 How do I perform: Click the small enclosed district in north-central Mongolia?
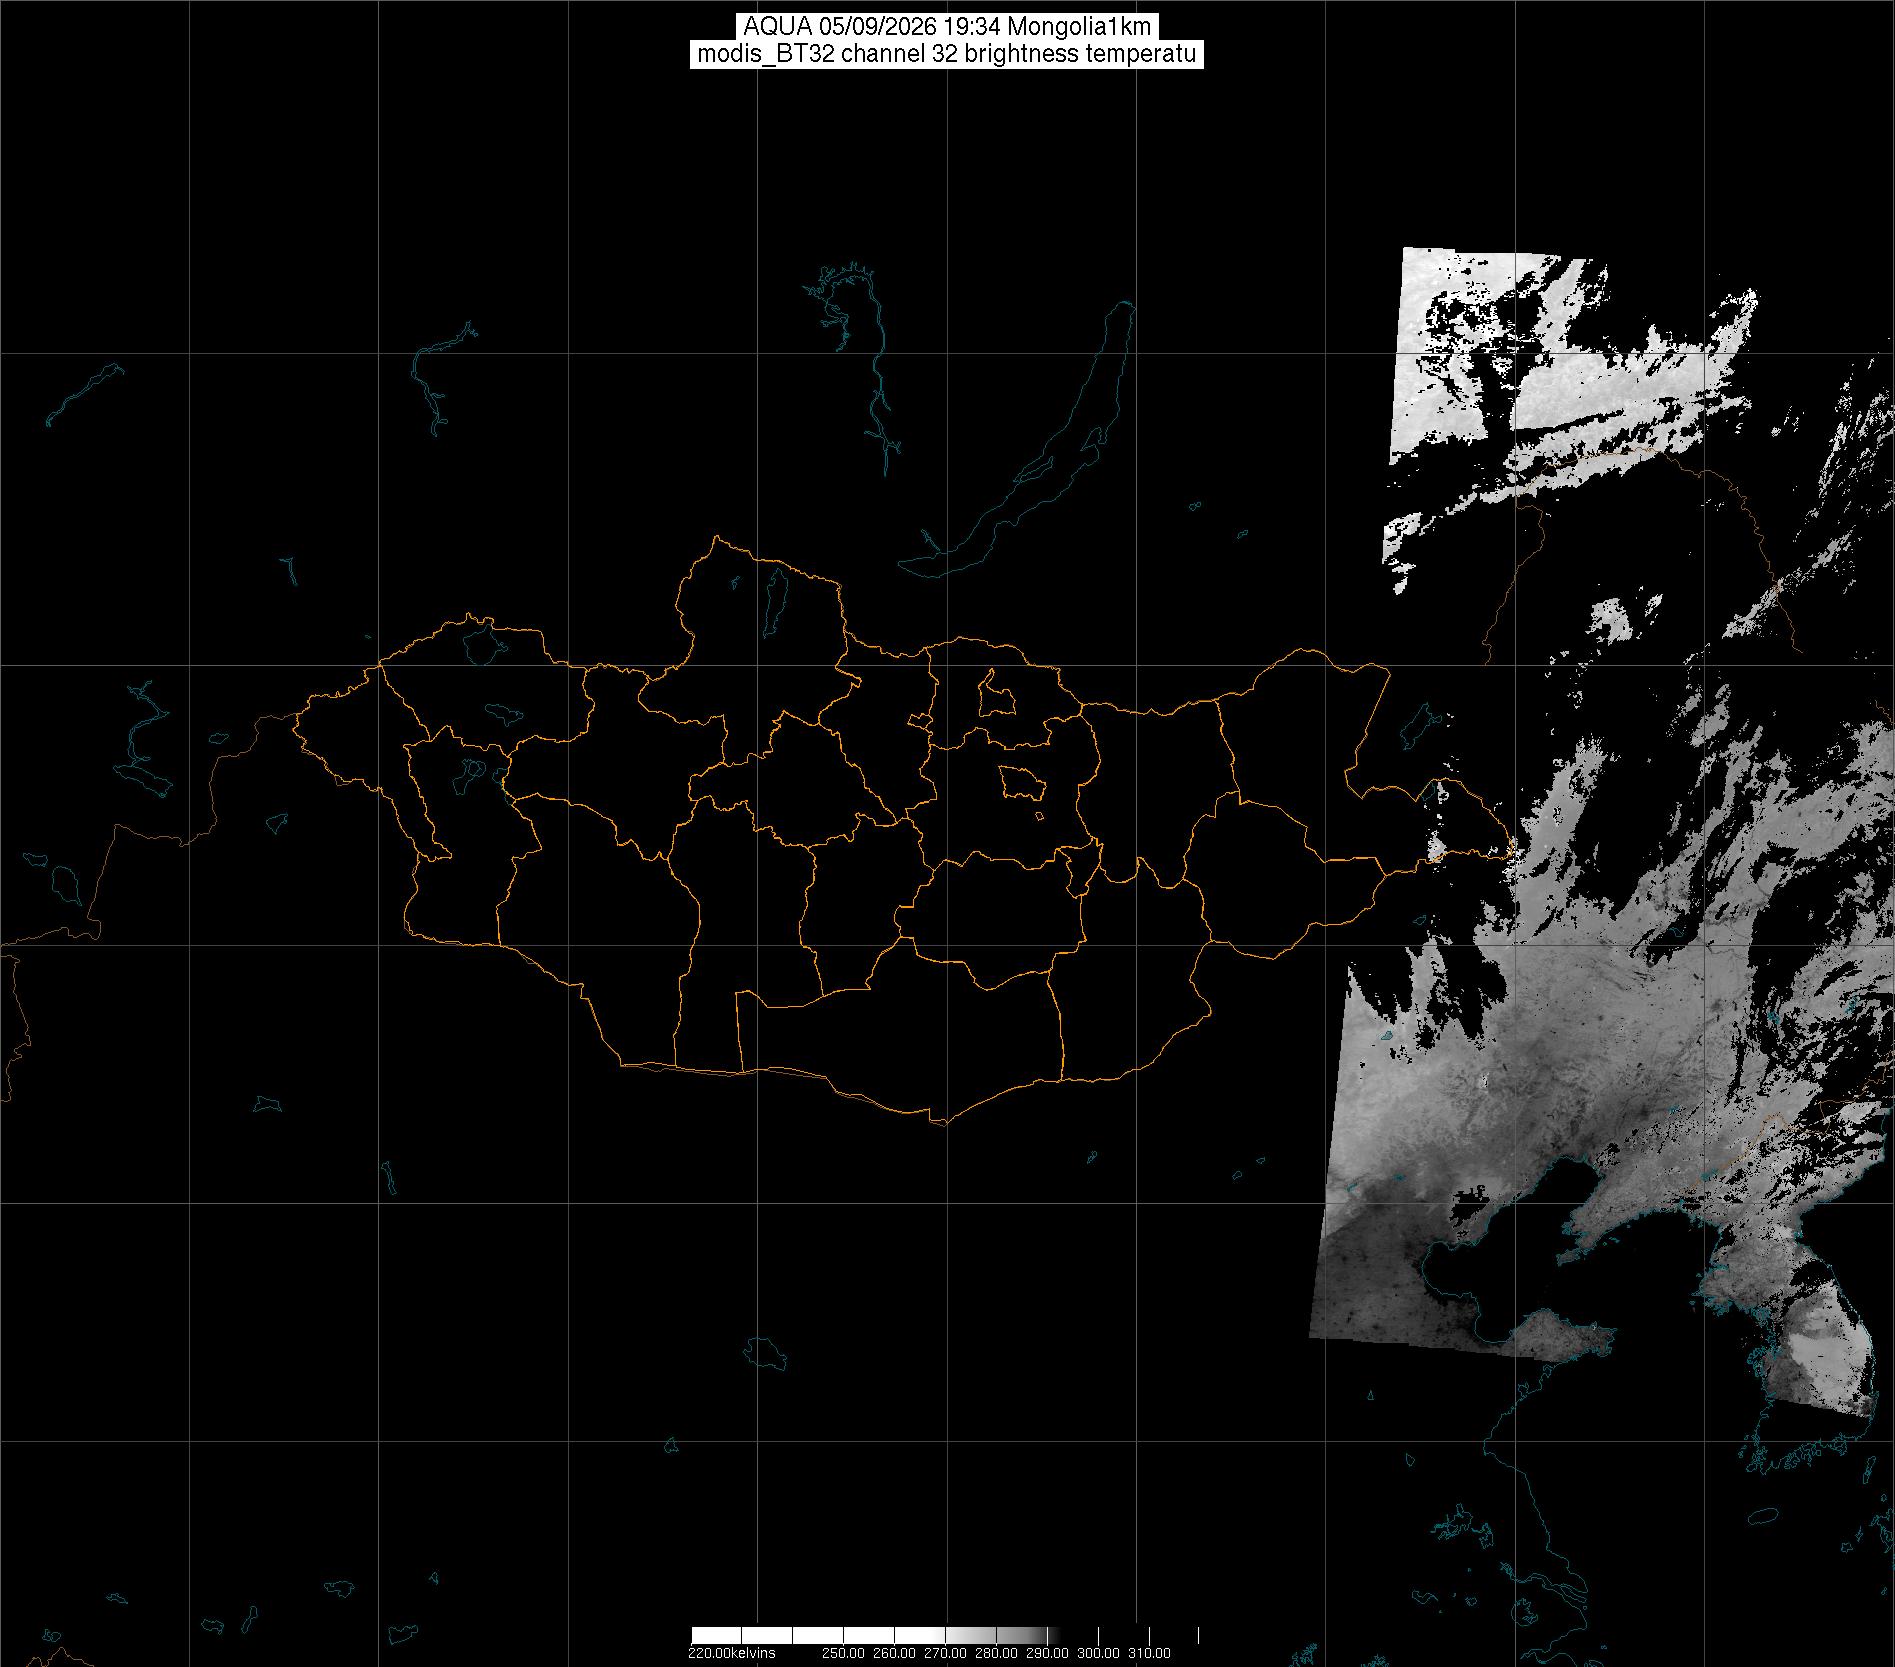coord(995,693)
